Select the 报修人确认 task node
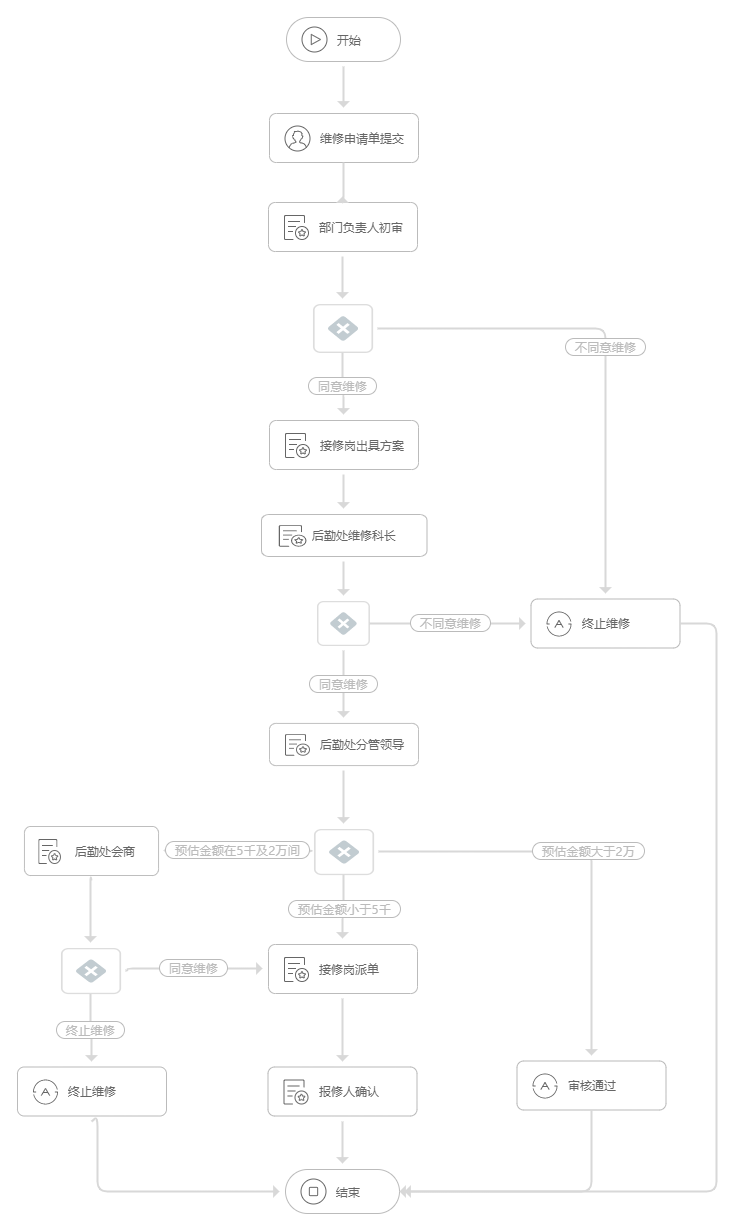This screenshot has width=742, height=1230. (342, 1091)
